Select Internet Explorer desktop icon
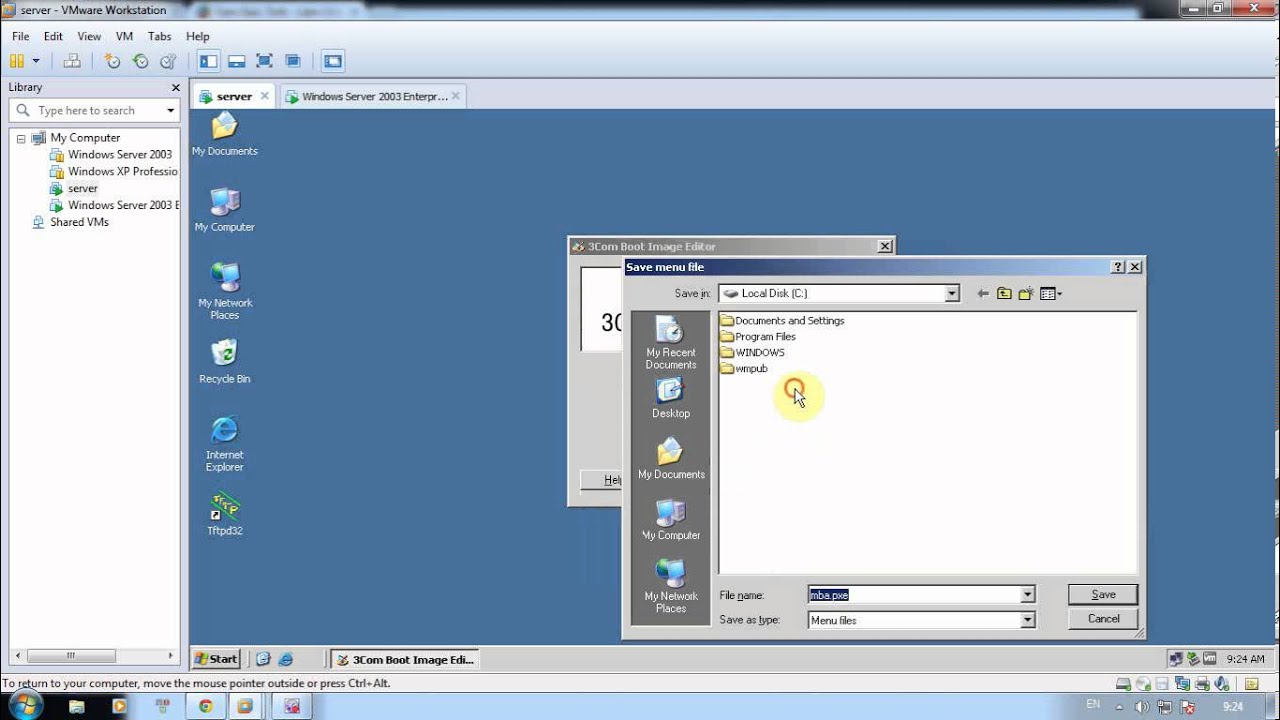This screenshot has width=1280, height=720. tap(225, 444)
